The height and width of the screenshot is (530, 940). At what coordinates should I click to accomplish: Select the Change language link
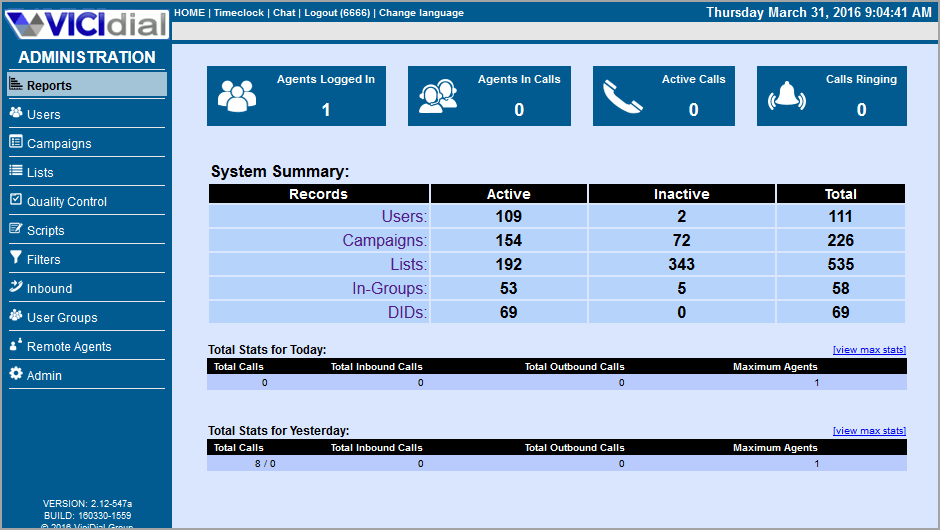click(421, 13)
